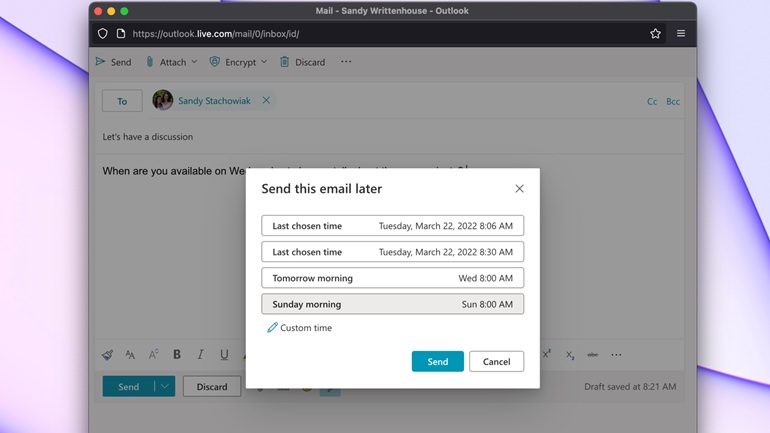Screen dimensions: 770x433
Task: Choose Sunday morning 8:00 AM option
Action: [392, 304]
